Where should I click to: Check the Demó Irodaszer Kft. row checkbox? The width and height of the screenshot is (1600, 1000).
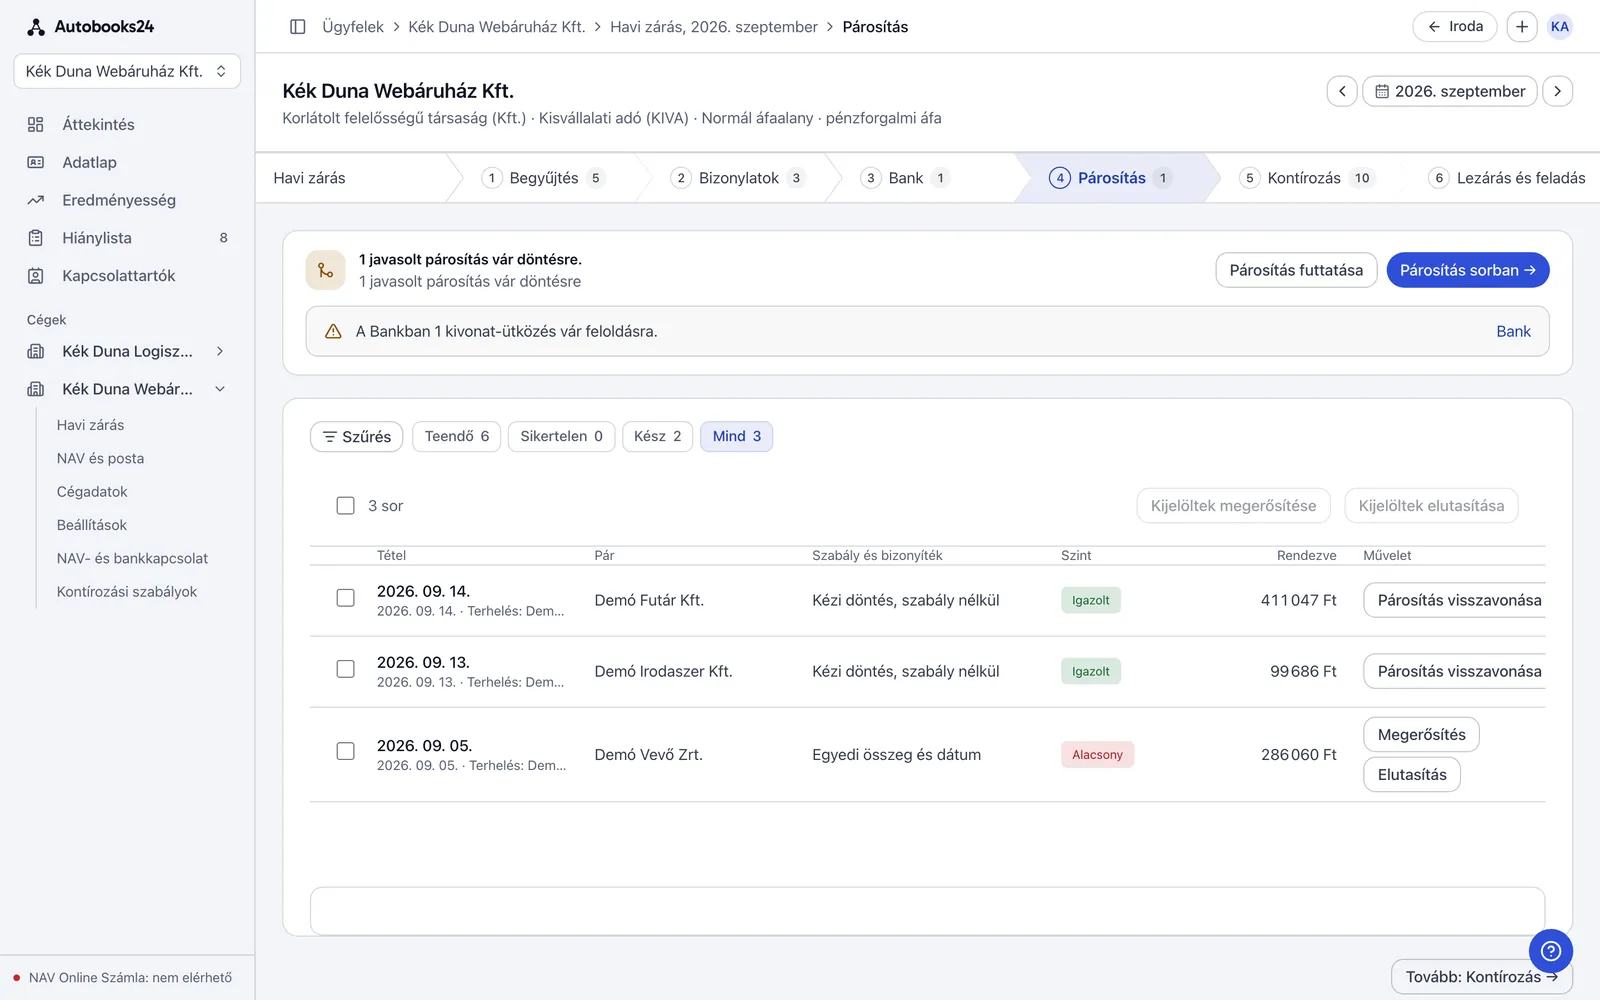346,669
